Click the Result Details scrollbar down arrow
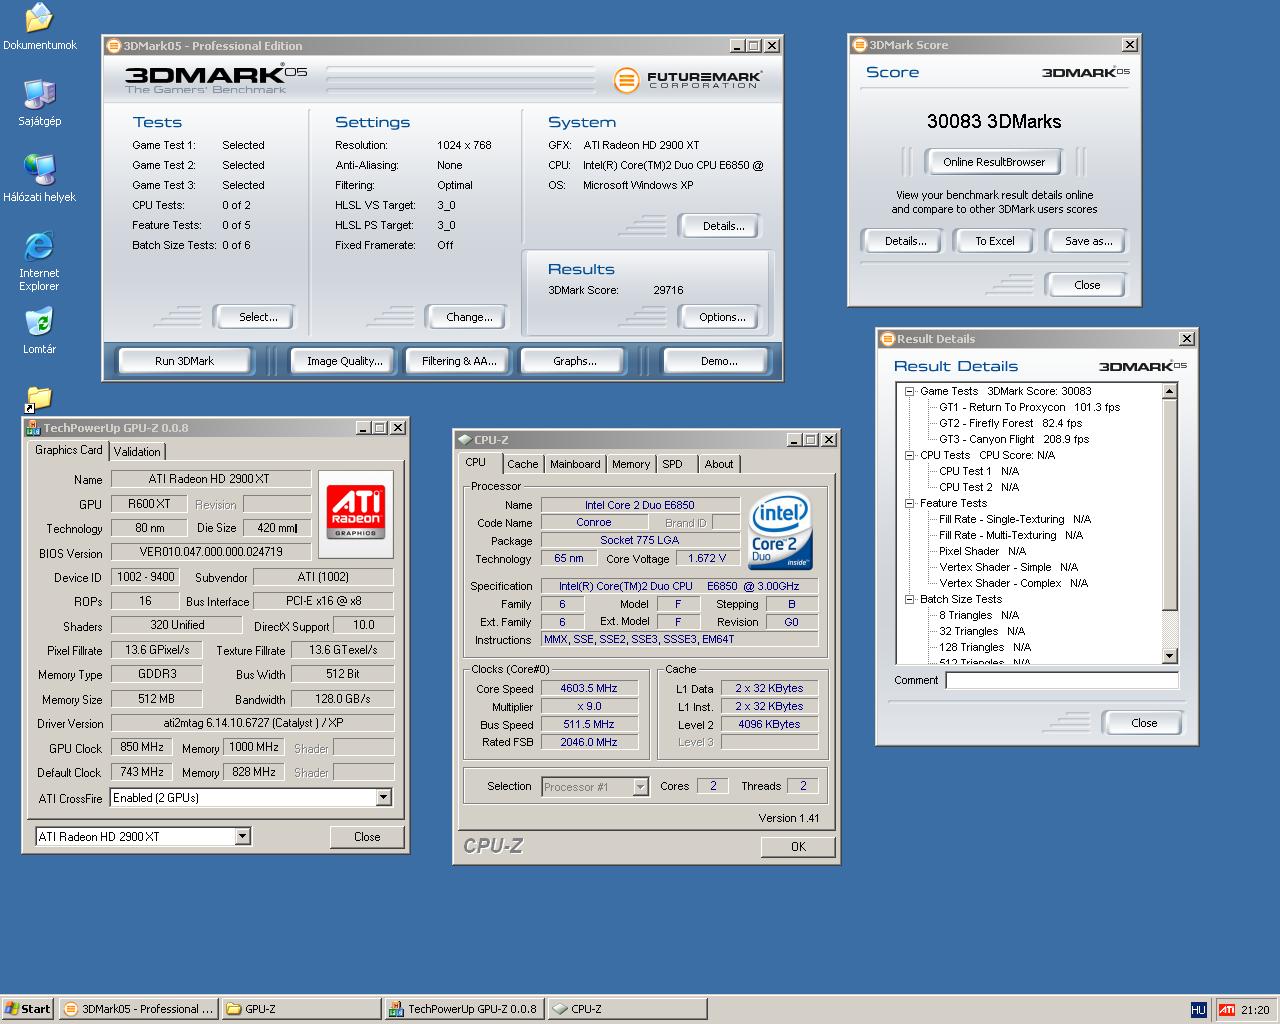 [1170, 656]
